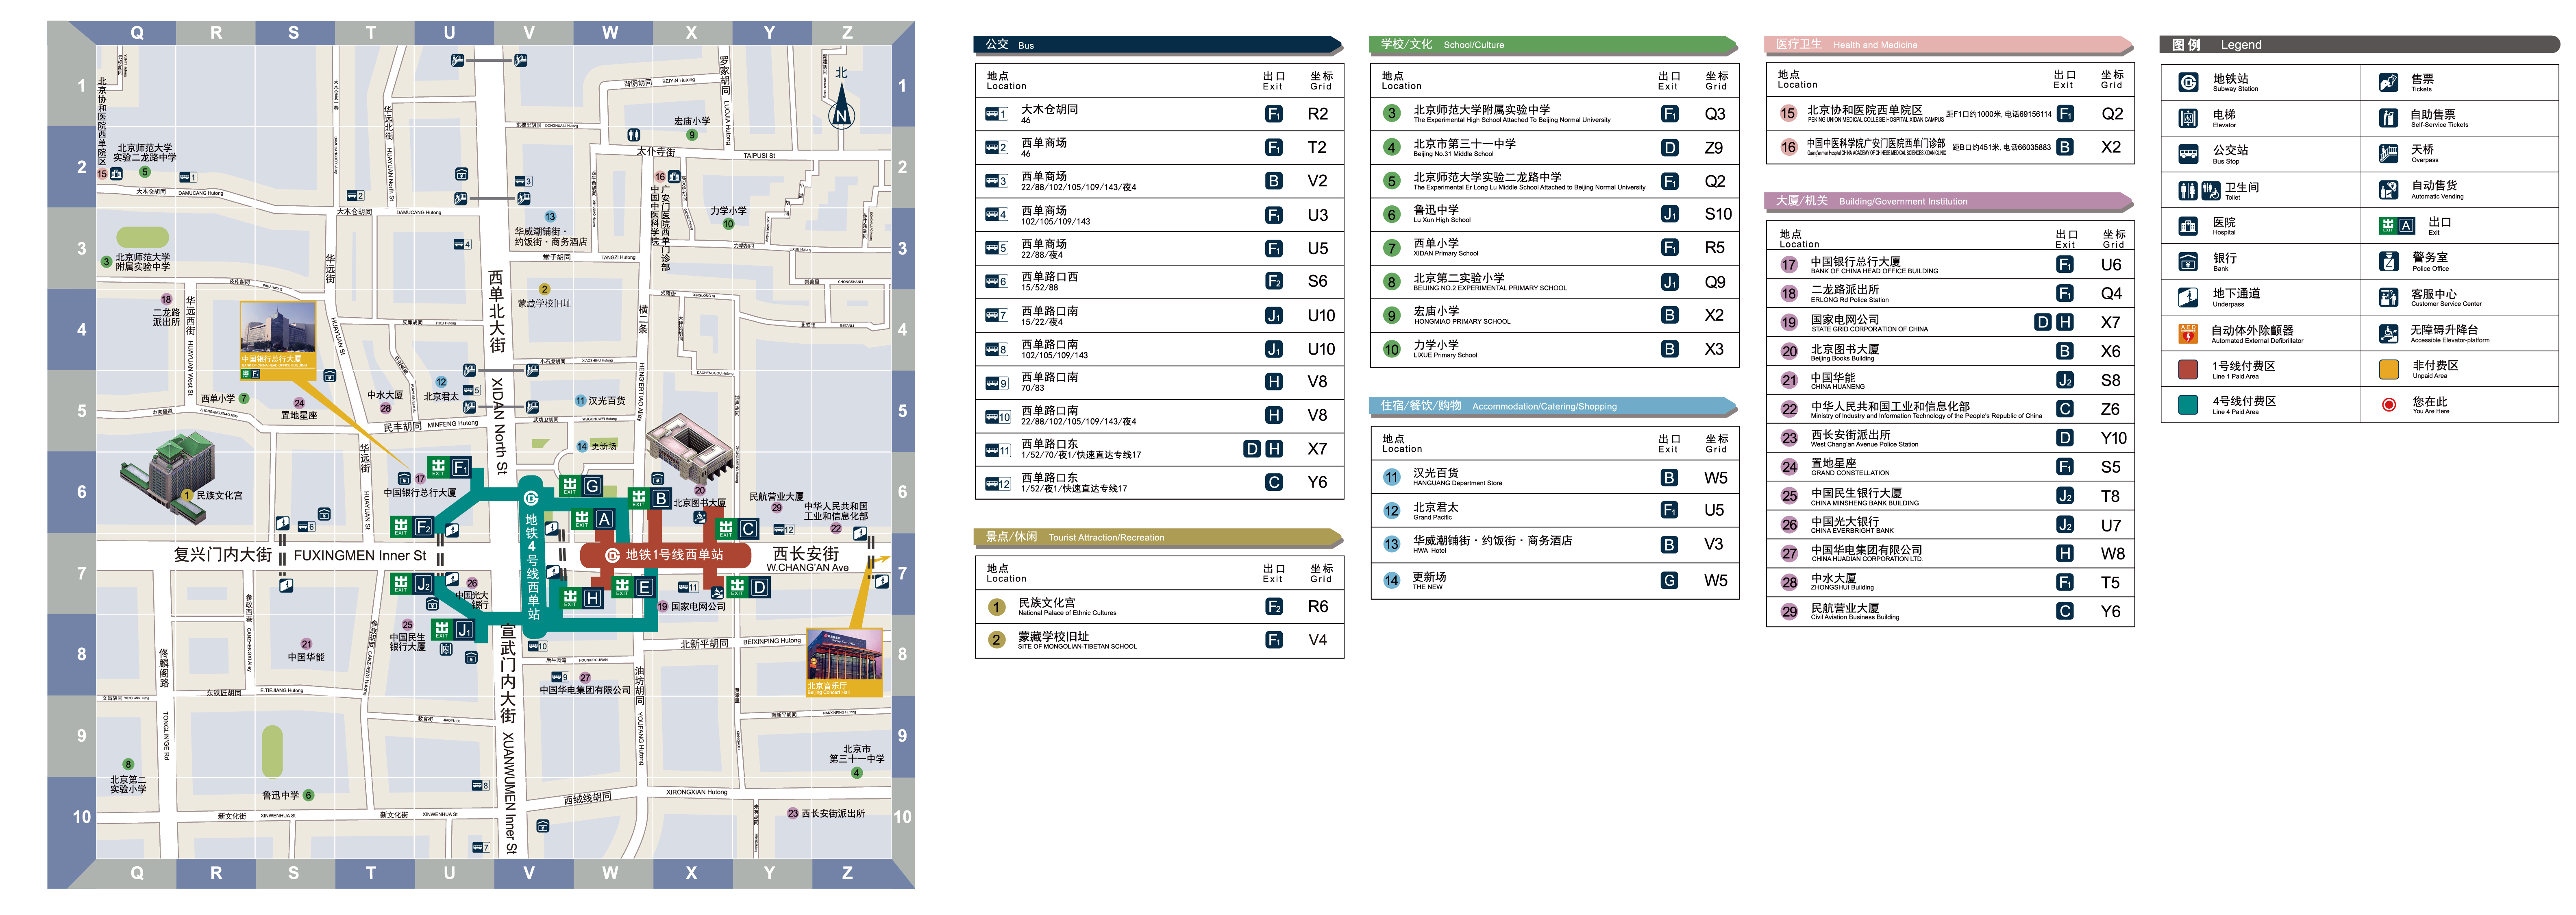
Task: Click the Police Office legend icon
Action: tap(2388, 262)
